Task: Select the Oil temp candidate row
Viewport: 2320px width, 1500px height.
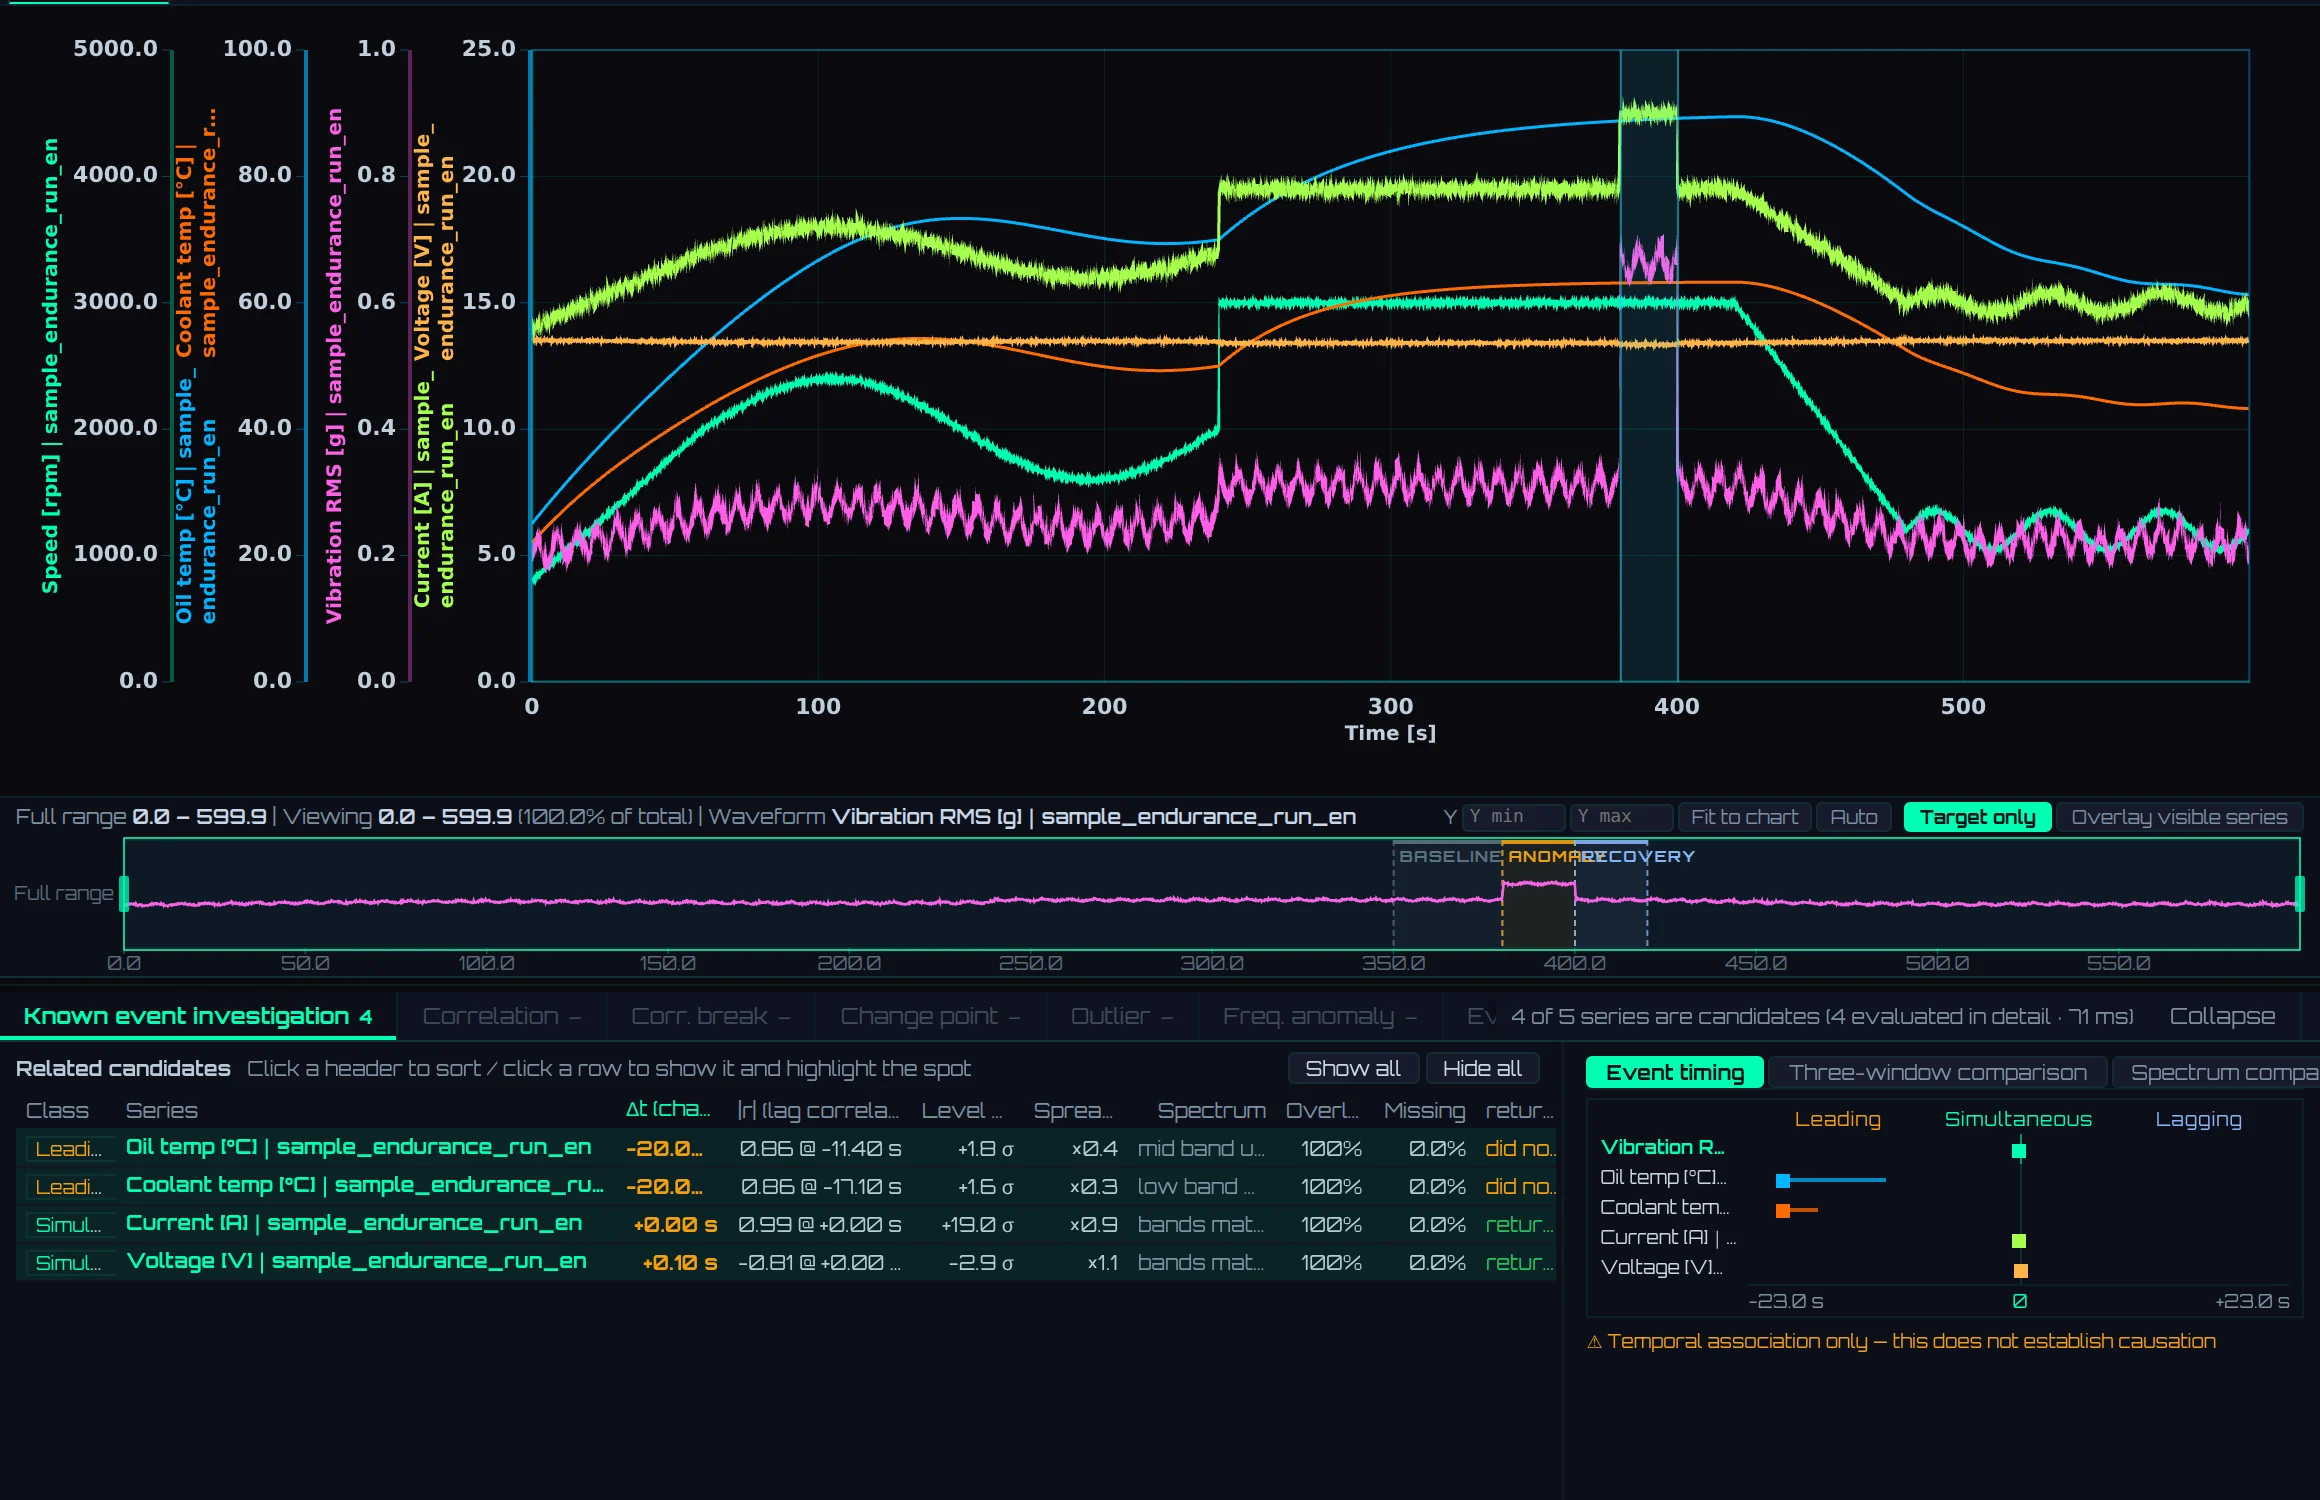Action: pos(786,1148)
